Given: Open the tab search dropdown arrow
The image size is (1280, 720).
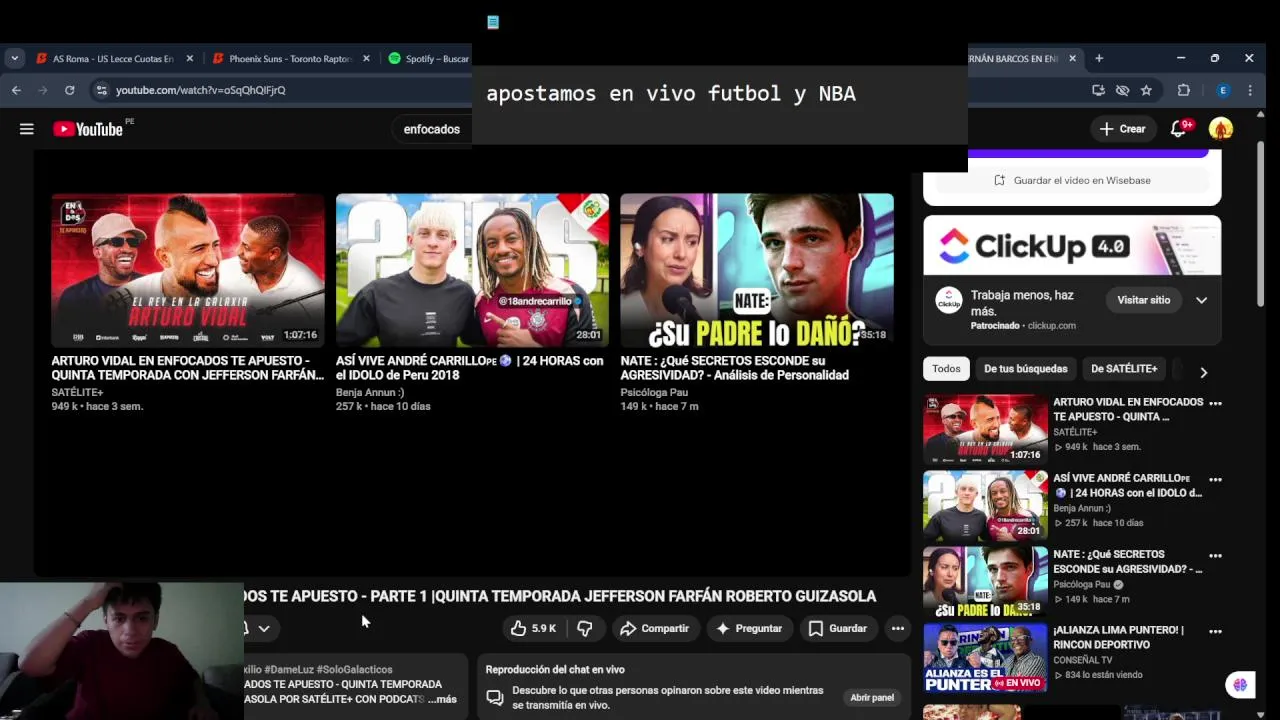Looking at the screenshot, I should (x=14, y=58).
